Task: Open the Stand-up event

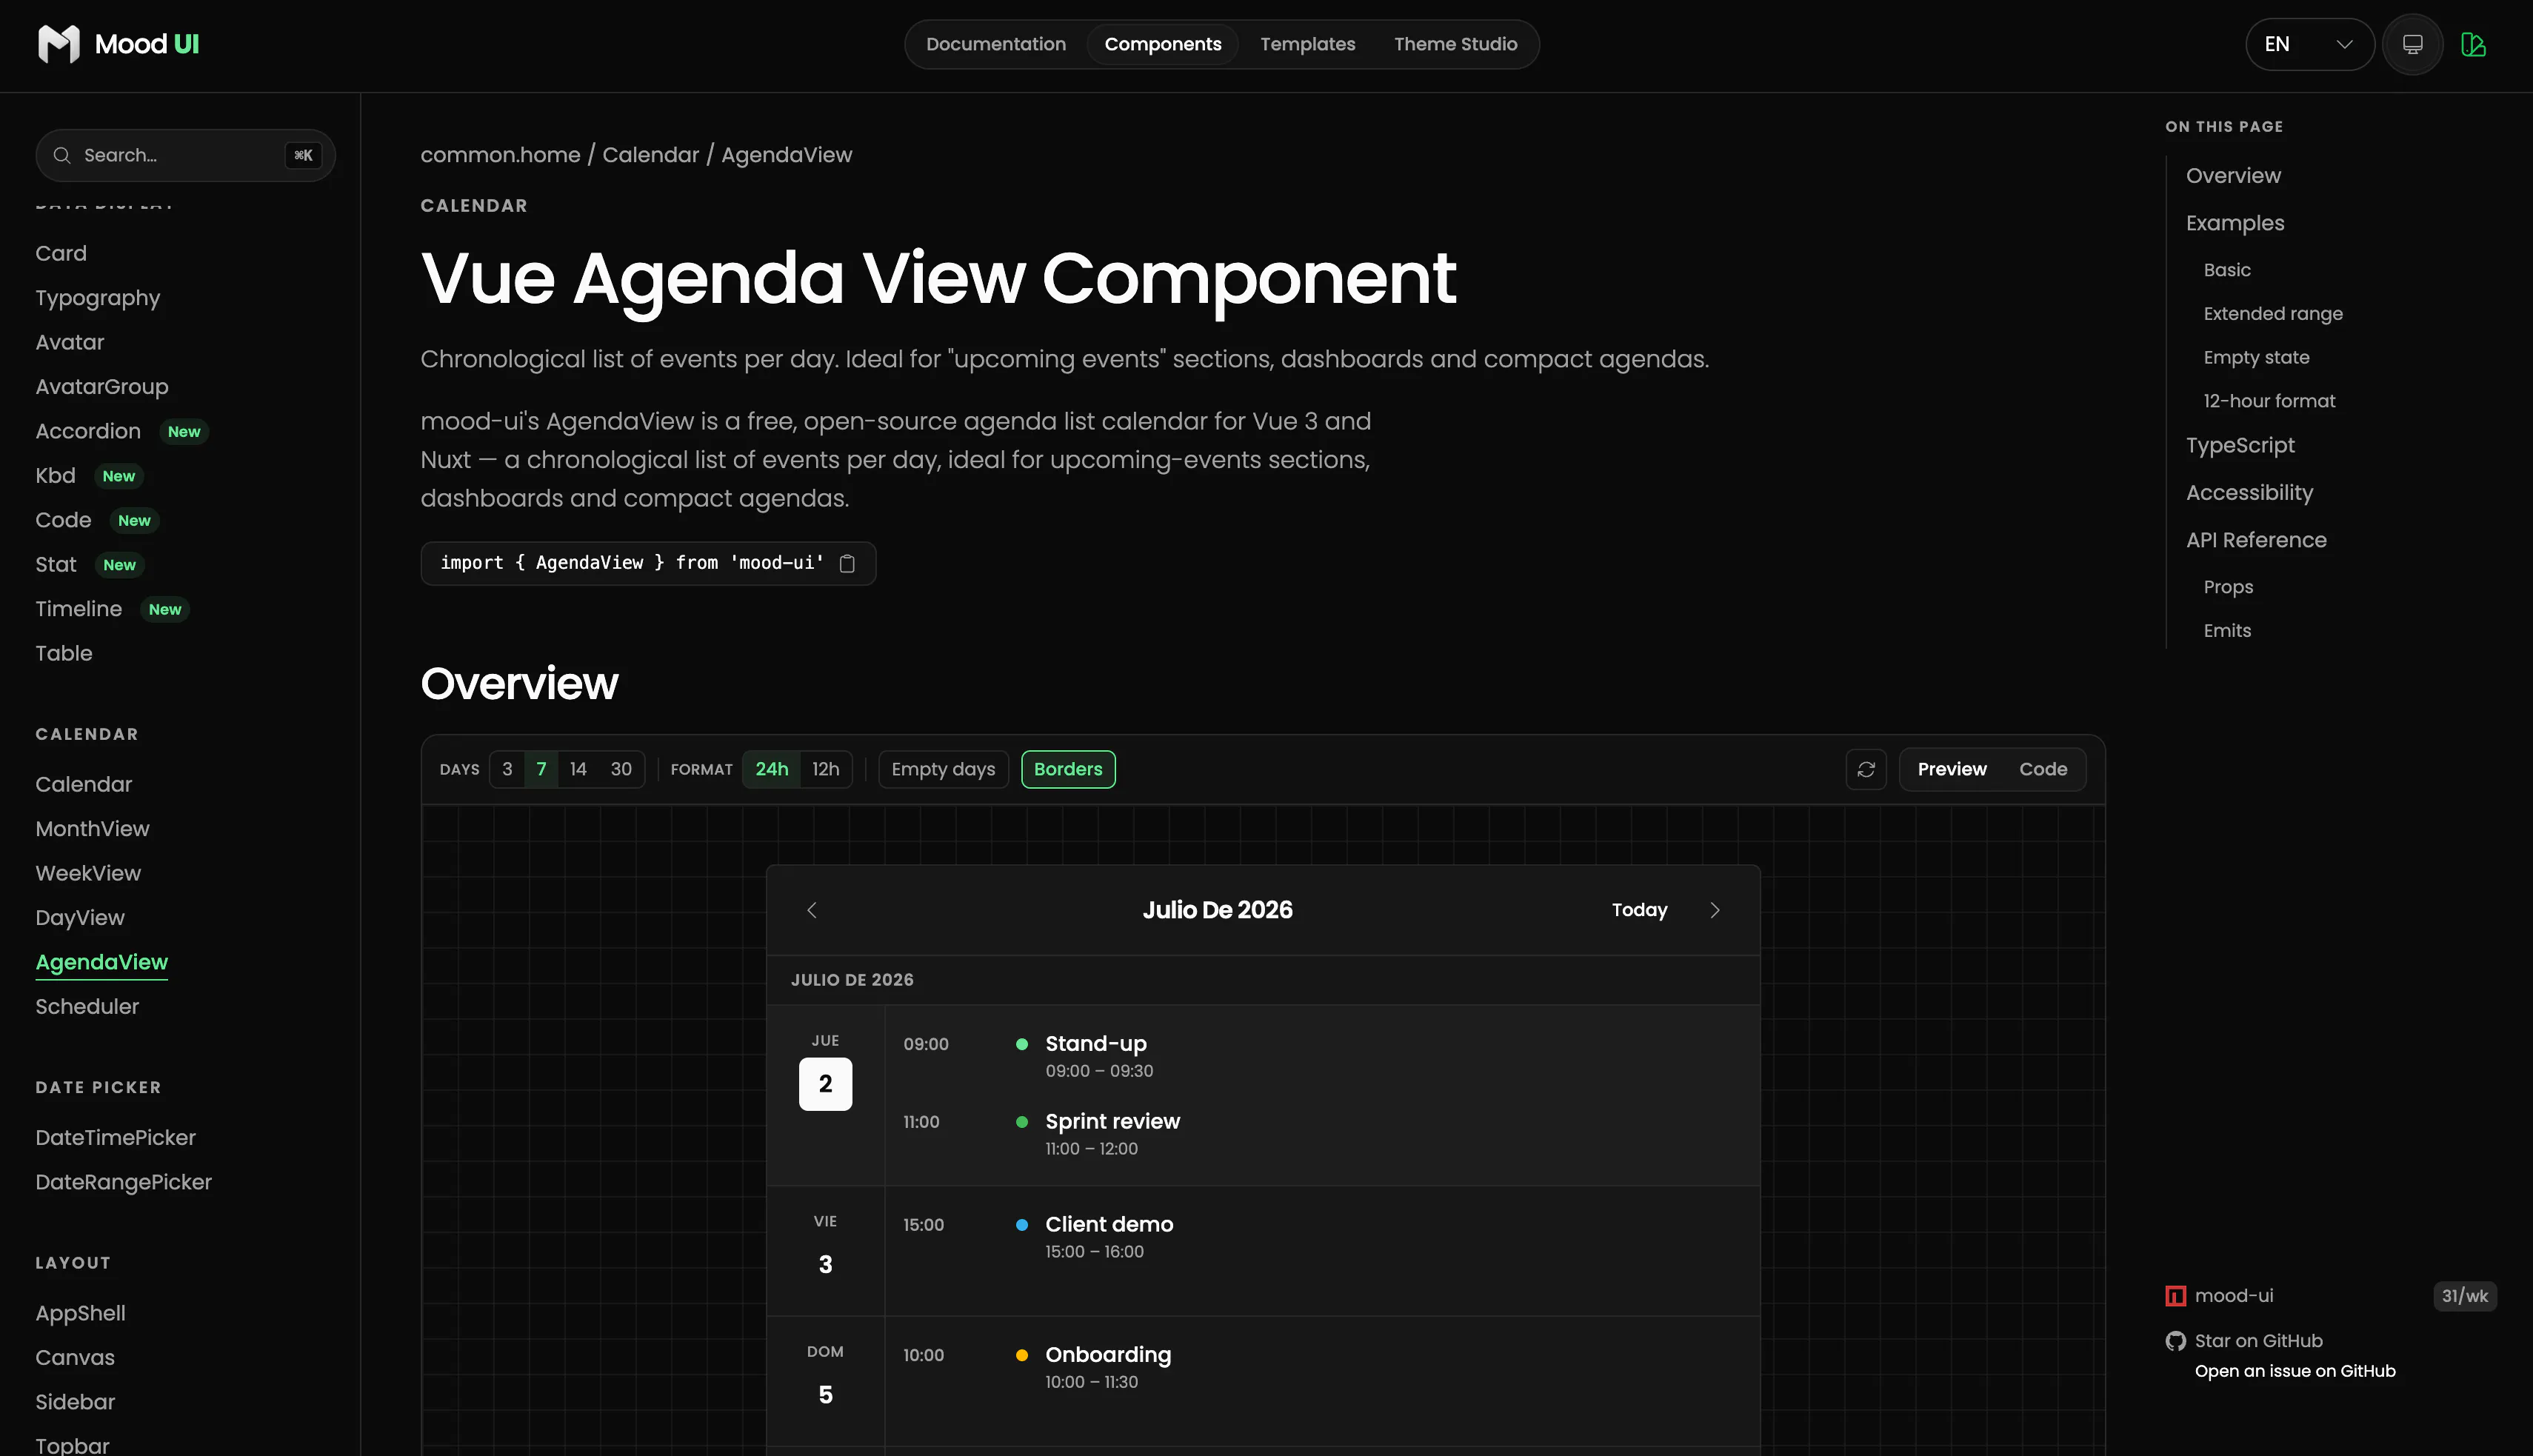Action: tap(1096, 1044)
